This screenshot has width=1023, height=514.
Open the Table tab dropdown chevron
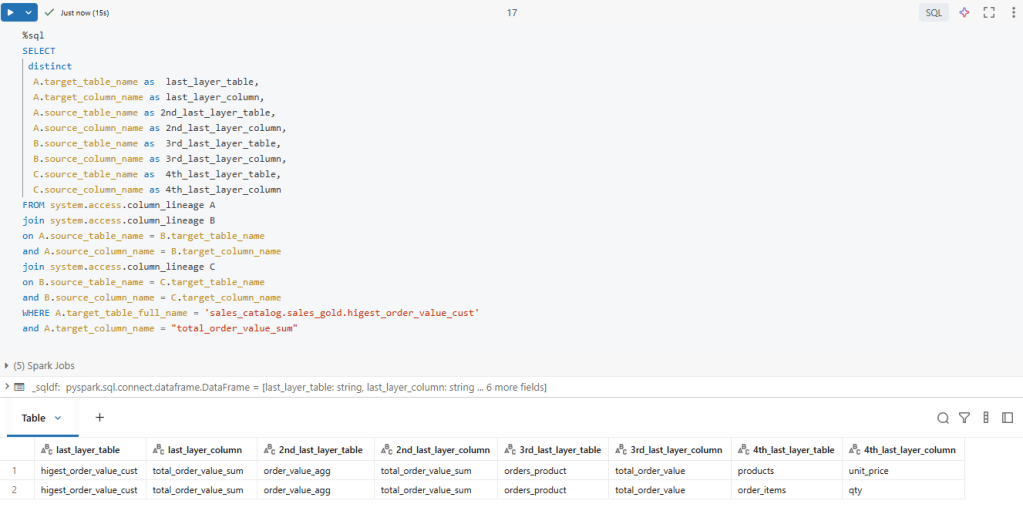[58, 418]
